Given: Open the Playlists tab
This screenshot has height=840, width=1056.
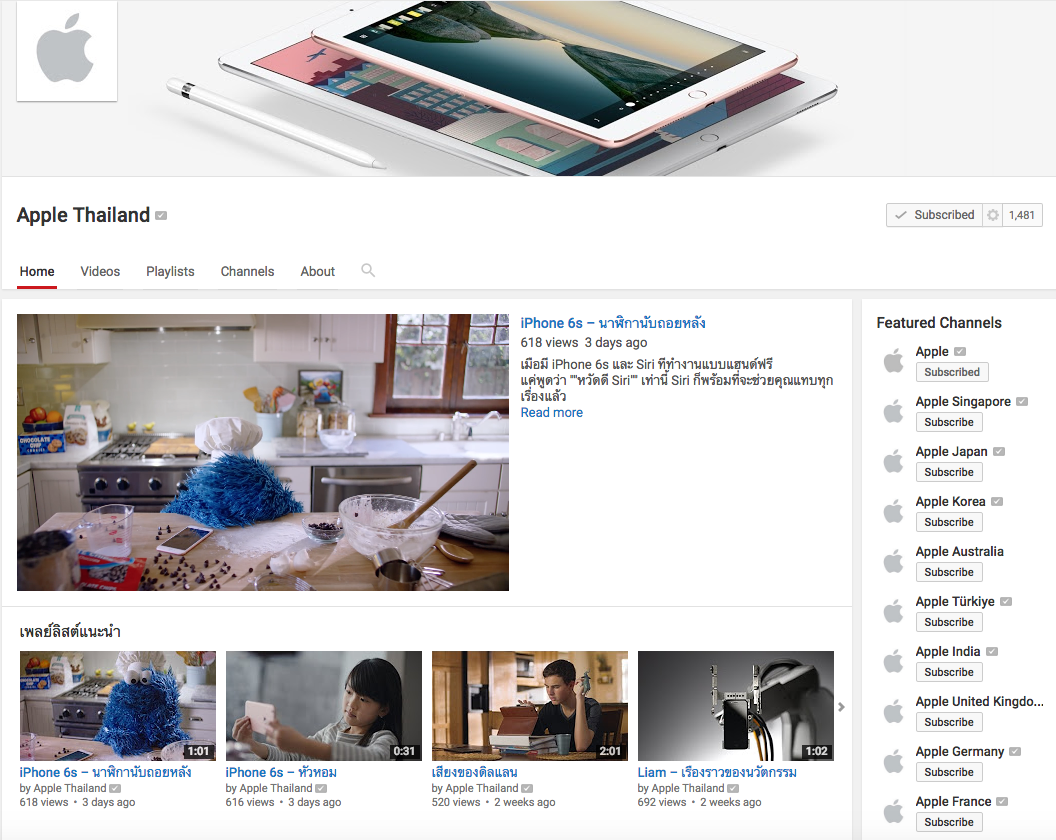Looking at the screenshot, I should [x=170, y=271].
